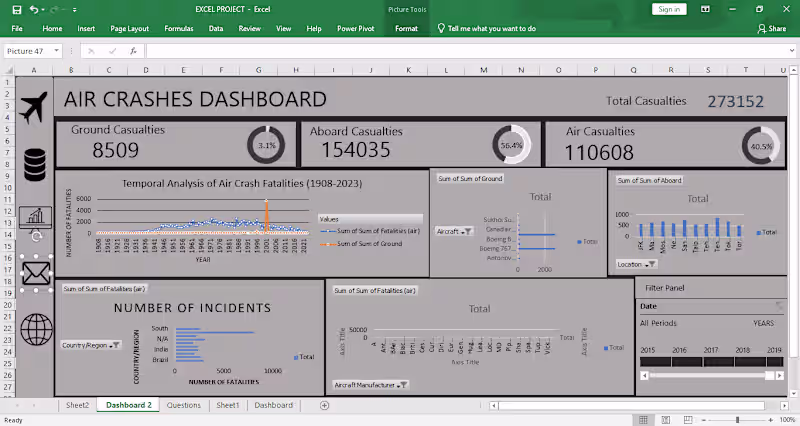Viewport: 800px width, 426px height.
Task: Open the Page Layout ribbon tab
Action: (130, 29)
